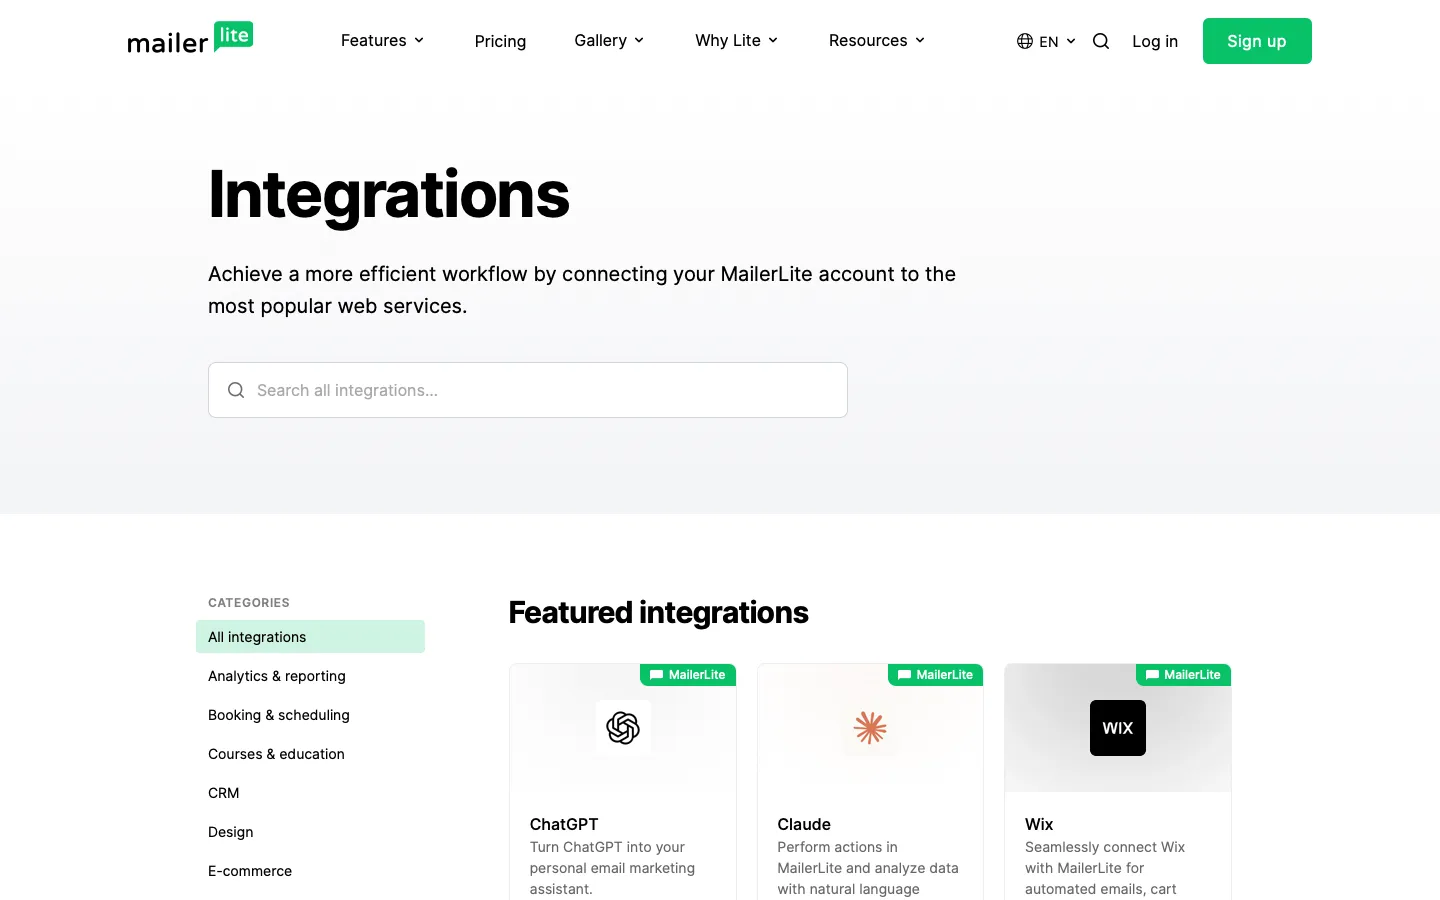Image resolution: width=1440 pixels, height=900 pixels.
Task: Click ChatGPT card description text
Action: (x=612, y=868)
